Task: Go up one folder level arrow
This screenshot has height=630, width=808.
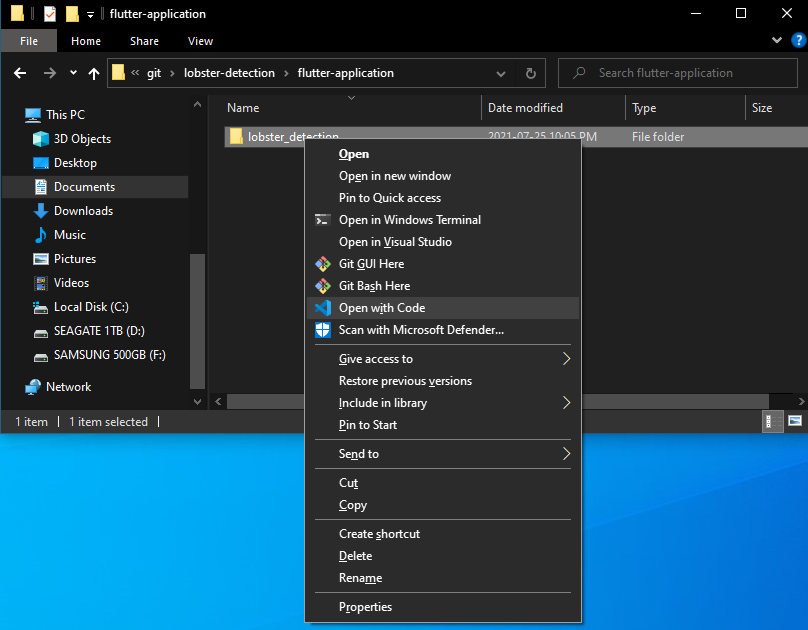Action: point(94,74)
